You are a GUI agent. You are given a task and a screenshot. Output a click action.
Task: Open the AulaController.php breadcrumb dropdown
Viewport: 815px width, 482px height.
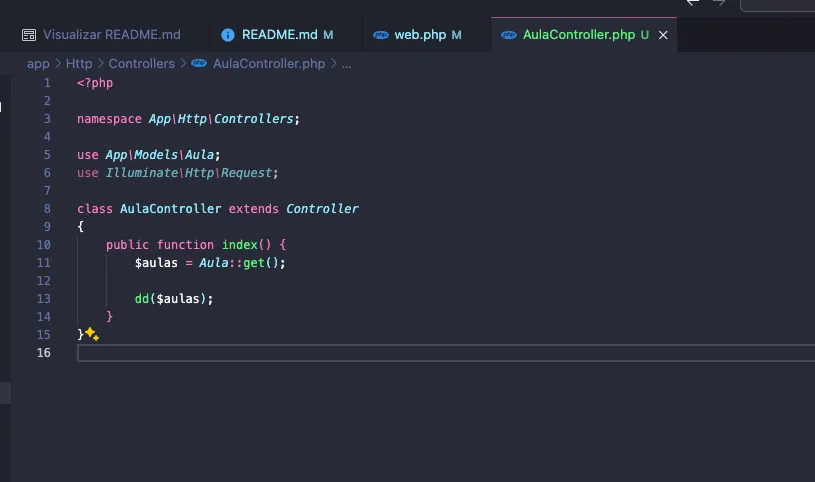click(269, 64)
